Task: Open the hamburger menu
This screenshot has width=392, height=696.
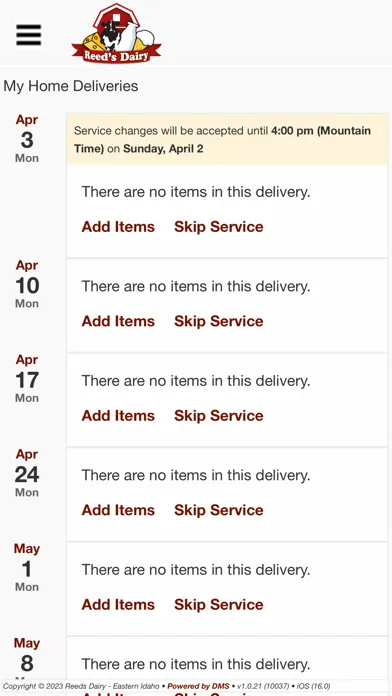Action: pyautogui.click(x=29, y=35)
